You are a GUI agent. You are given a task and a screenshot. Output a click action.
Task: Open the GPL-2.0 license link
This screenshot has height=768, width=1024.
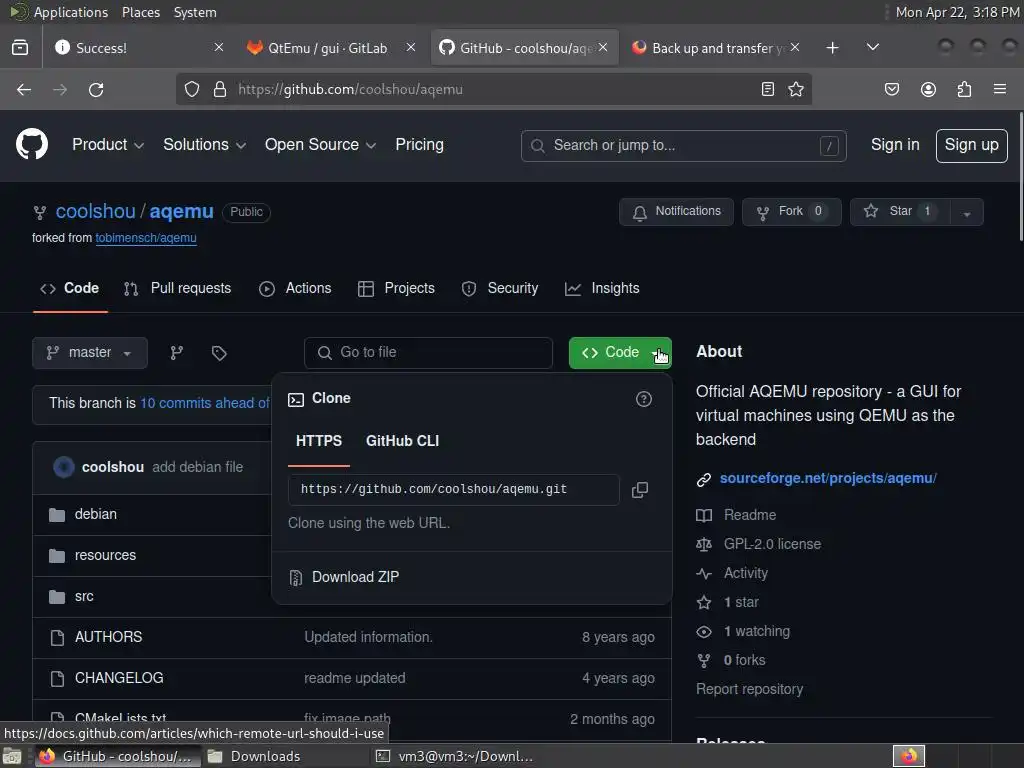(772, 544)
